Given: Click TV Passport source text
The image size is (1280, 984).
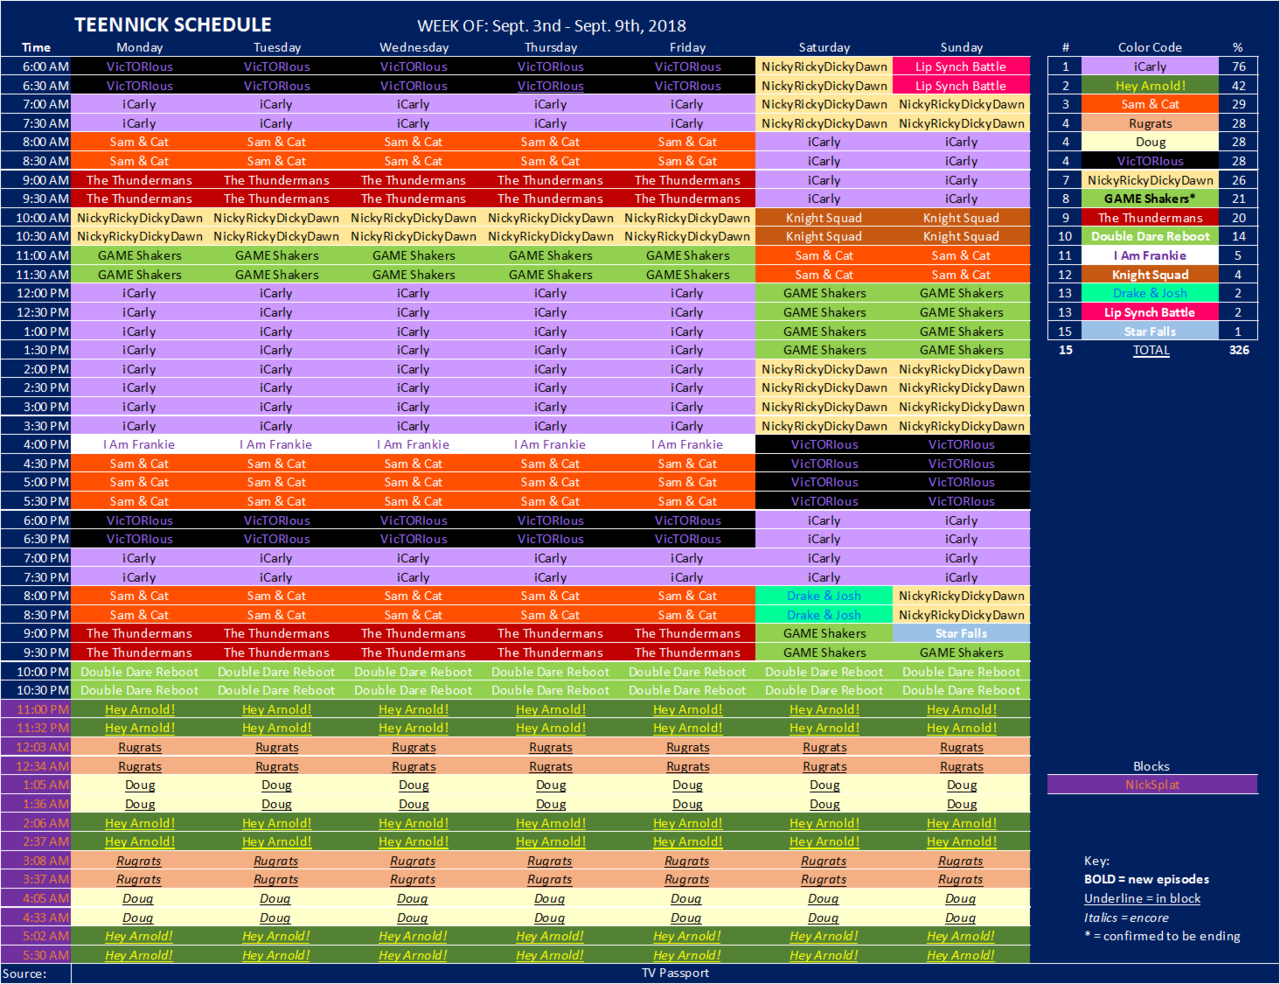Looking at the screenshot, I should pyautogui.click(x=675, y=973).
